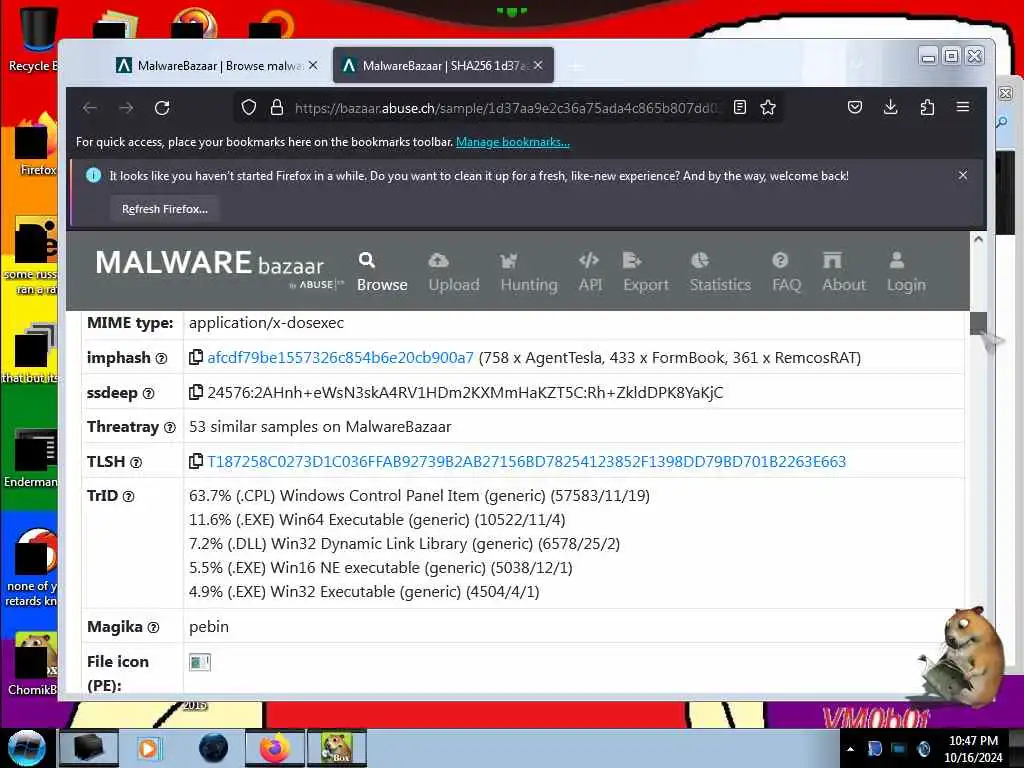Image resolution: width=1024 pixels, height=768 pixels.
Task: Open the About page in navigation
Action: tap(844, 272)
